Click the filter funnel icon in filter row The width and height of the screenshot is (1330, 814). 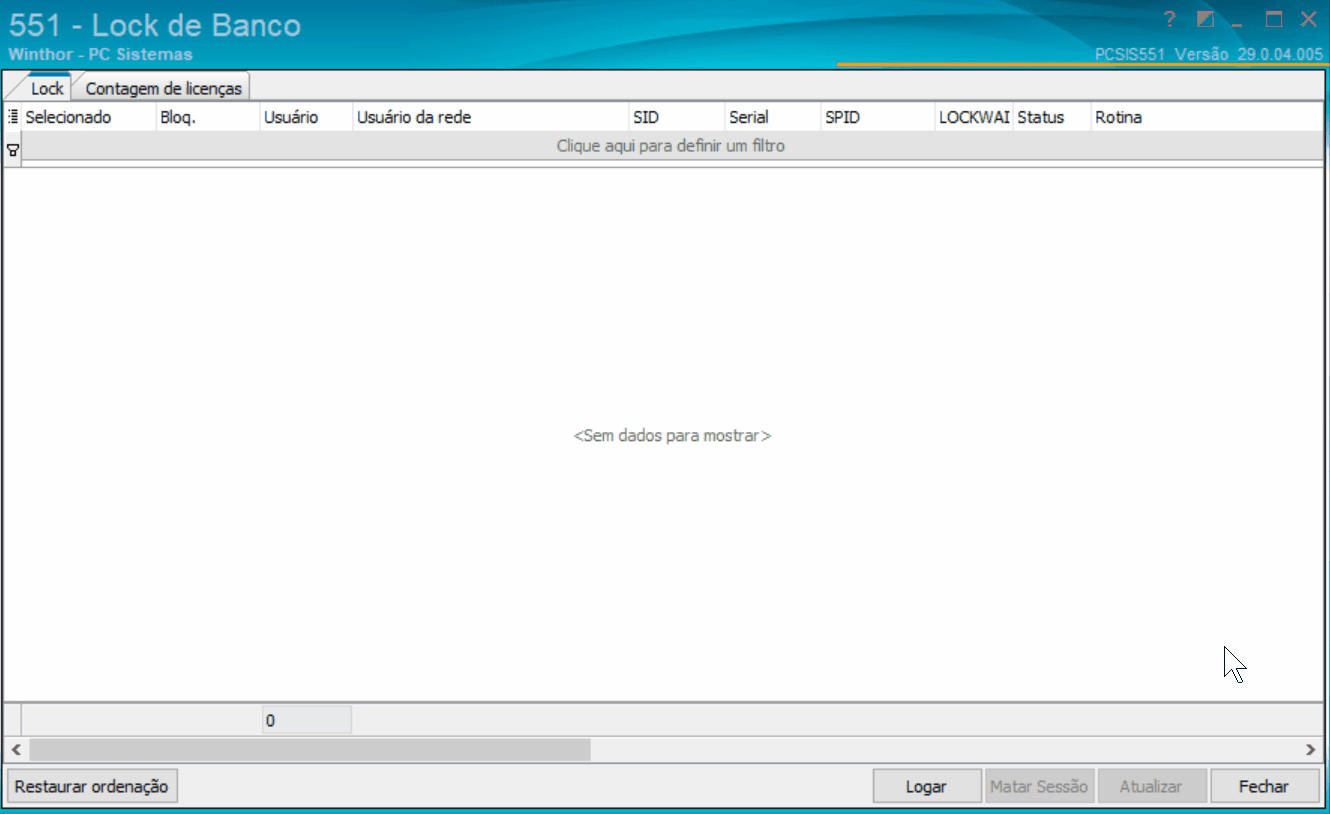[x=13, y=149]
